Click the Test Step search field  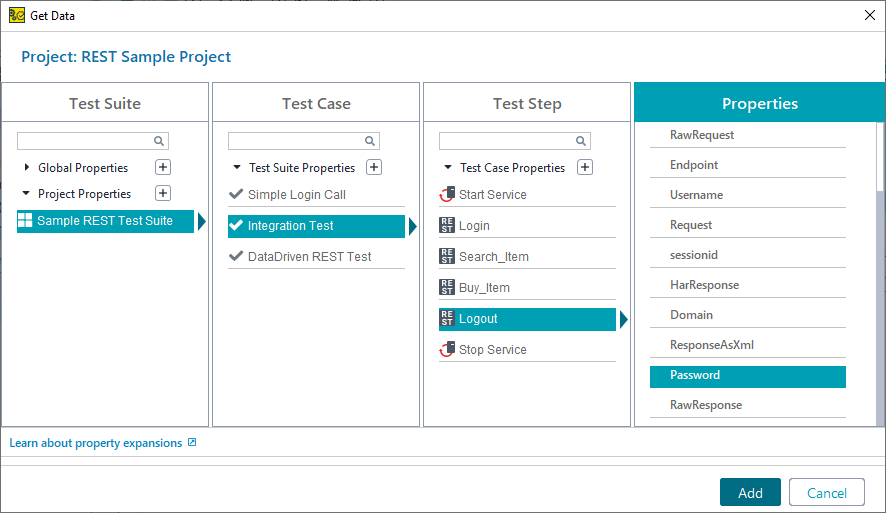(507, 142)
